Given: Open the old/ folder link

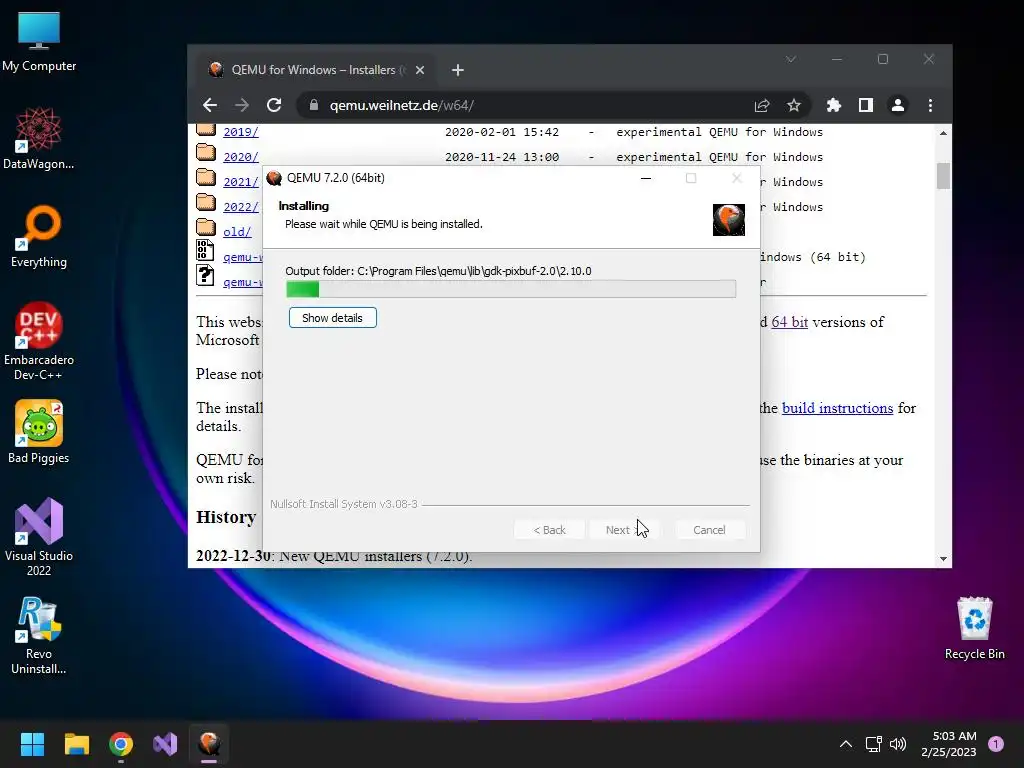Looking at the screenshot, I should point(237,232).
